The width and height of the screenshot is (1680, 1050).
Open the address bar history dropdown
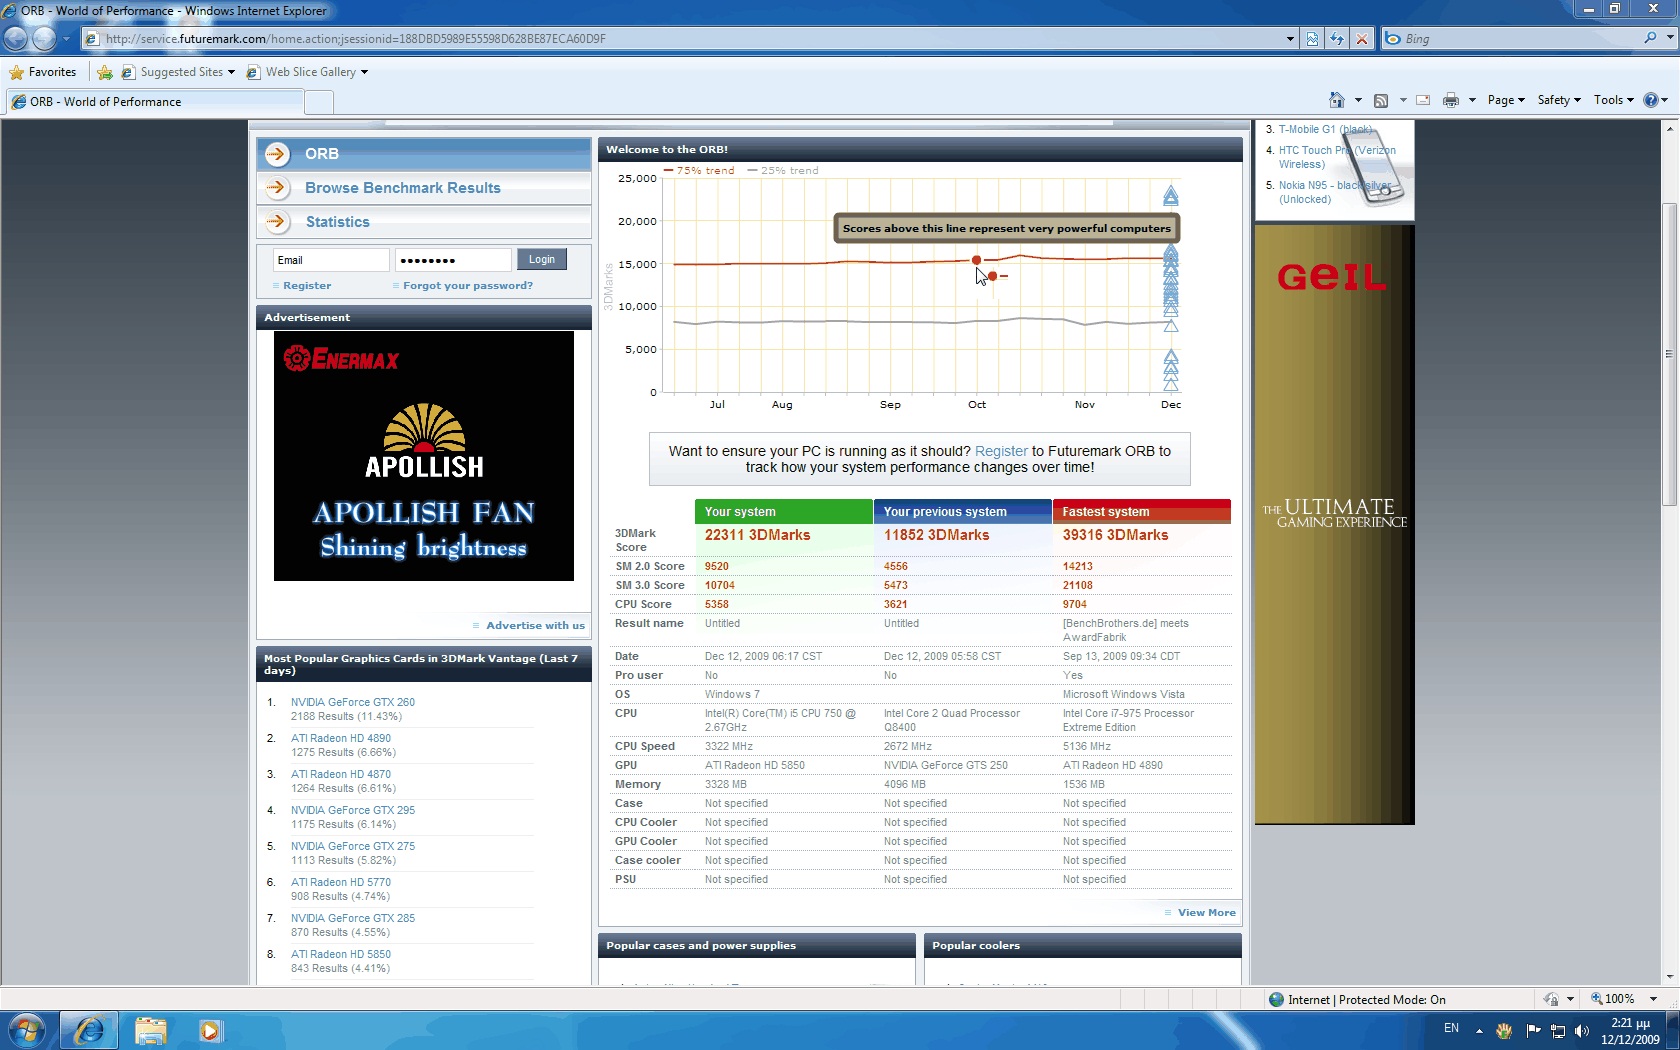[1289, 39]
